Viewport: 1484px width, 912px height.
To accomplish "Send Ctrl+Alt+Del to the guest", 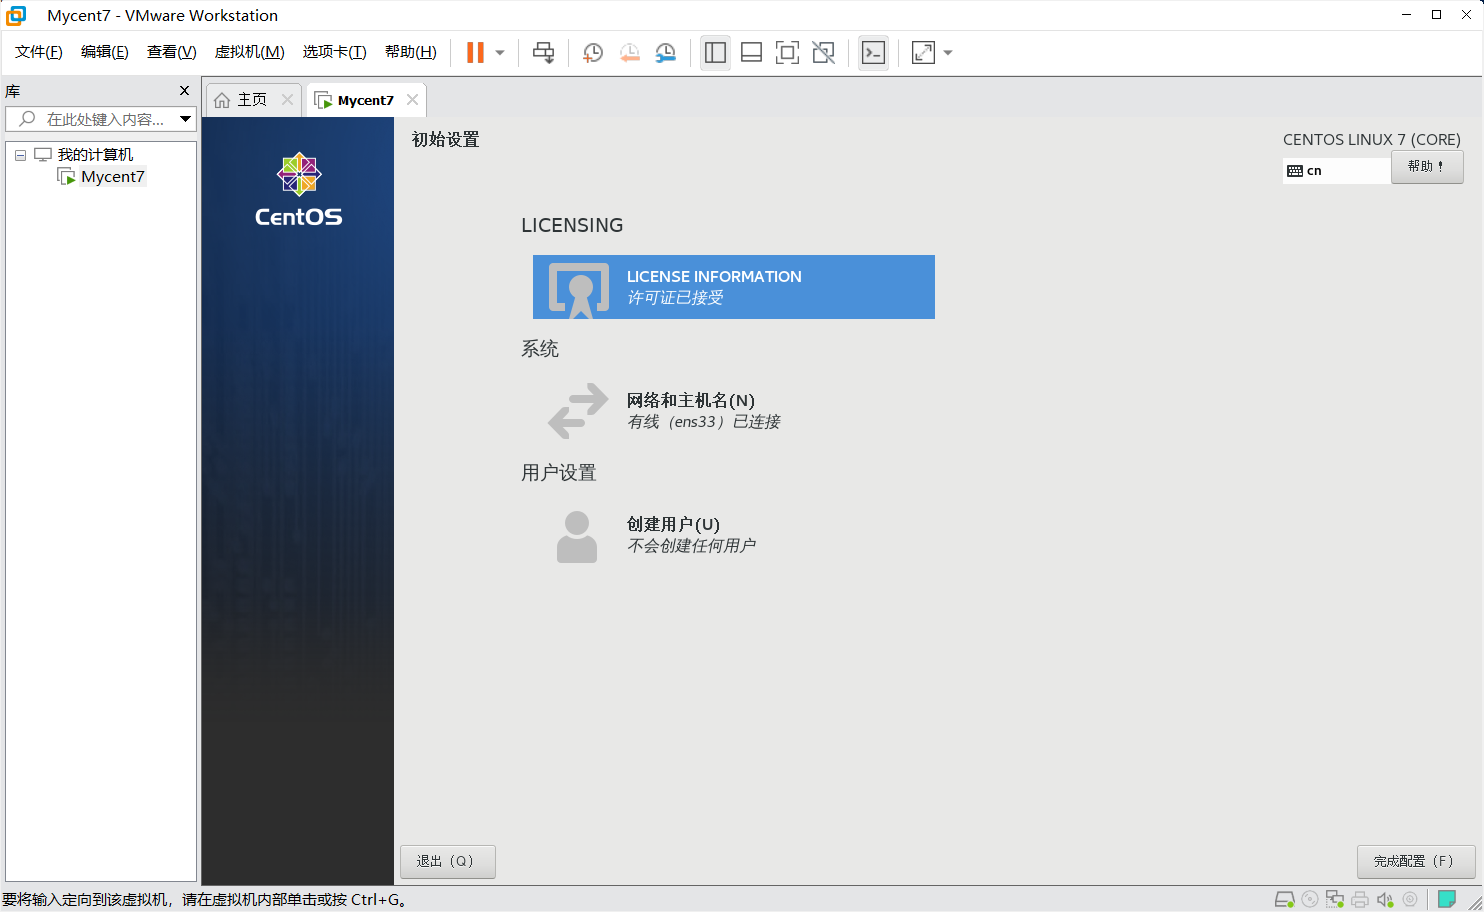I will tap(543, 52).
